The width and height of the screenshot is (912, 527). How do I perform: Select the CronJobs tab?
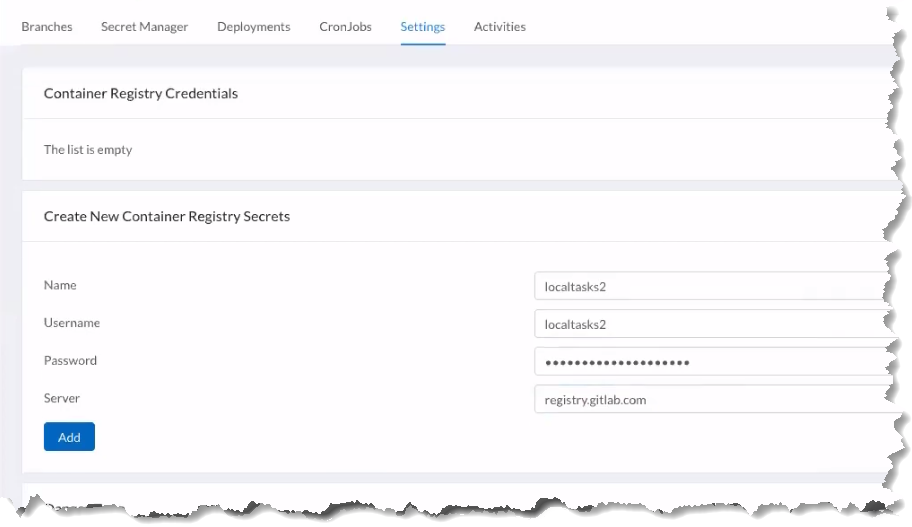(x=345, y=27)
